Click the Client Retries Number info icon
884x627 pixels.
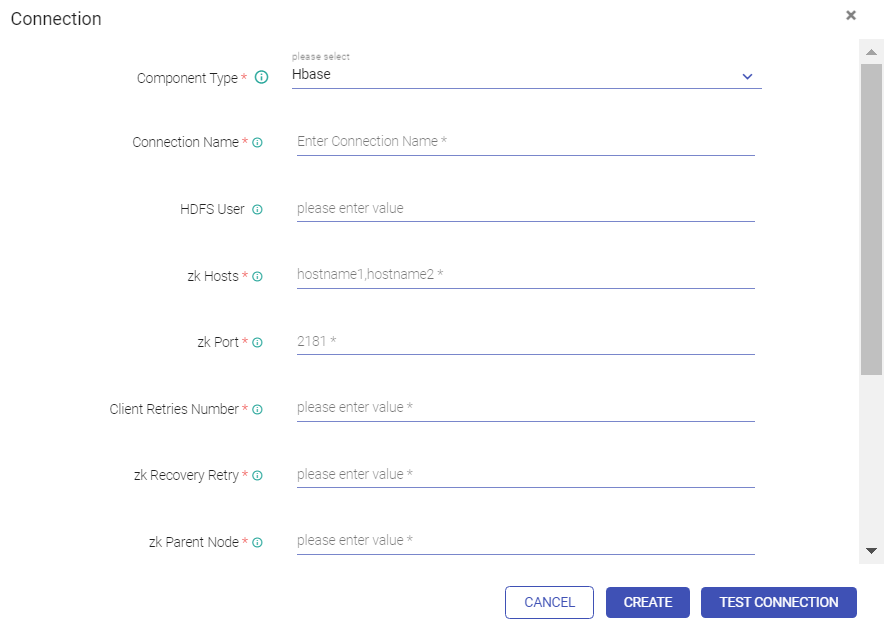pyautogui.click(x=257, y=410)
